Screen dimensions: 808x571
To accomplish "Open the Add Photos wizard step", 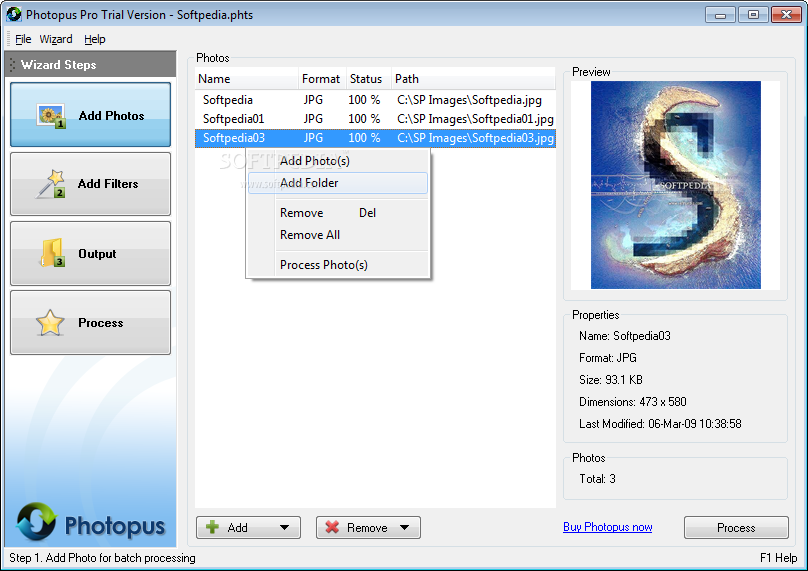I will click(x=90, y=114).
